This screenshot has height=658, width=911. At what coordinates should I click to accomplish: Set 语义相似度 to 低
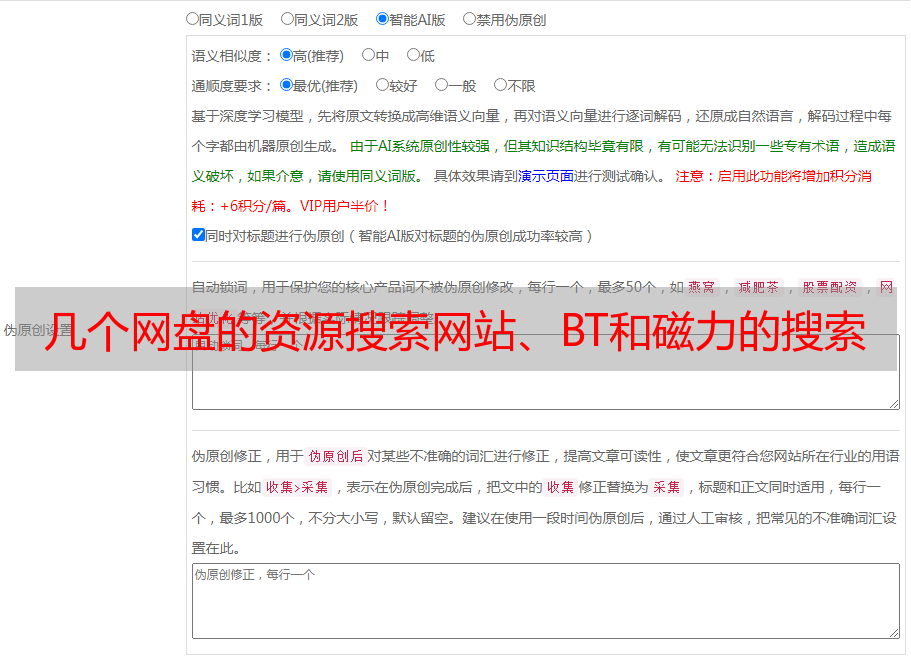pos(413,55)
